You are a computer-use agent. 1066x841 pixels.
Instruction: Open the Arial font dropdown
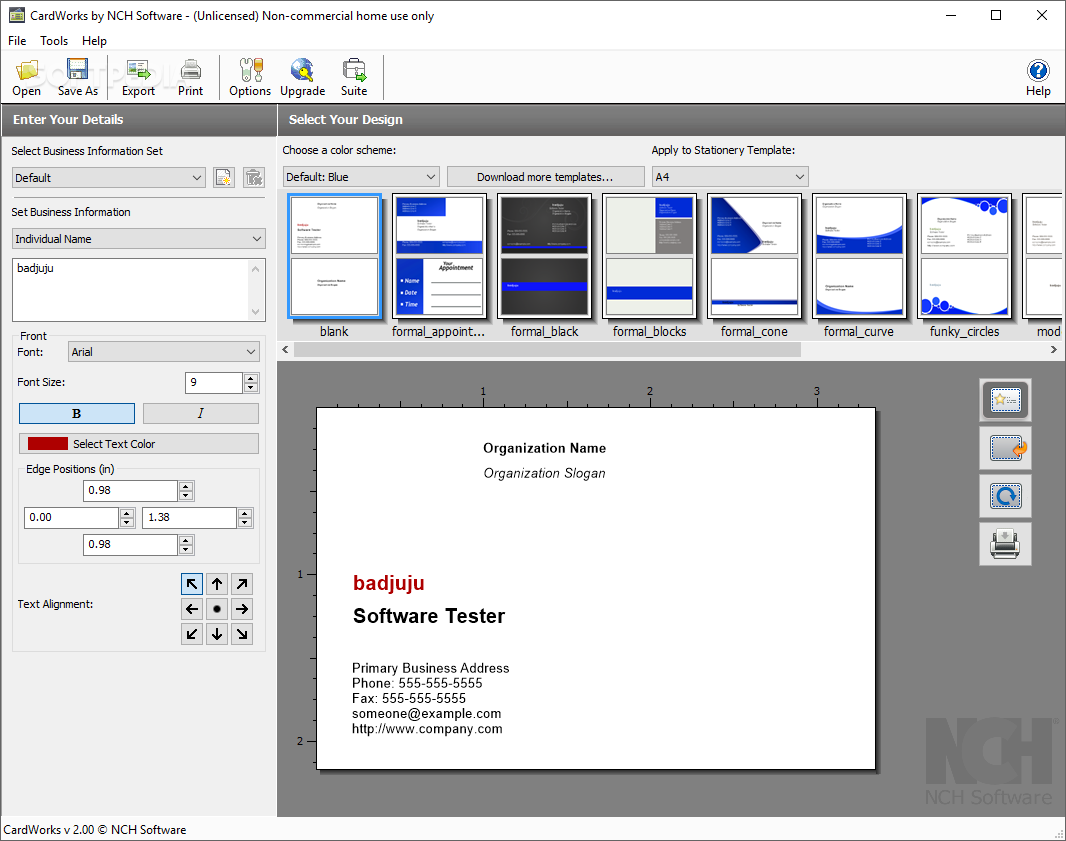click(164, 352)
